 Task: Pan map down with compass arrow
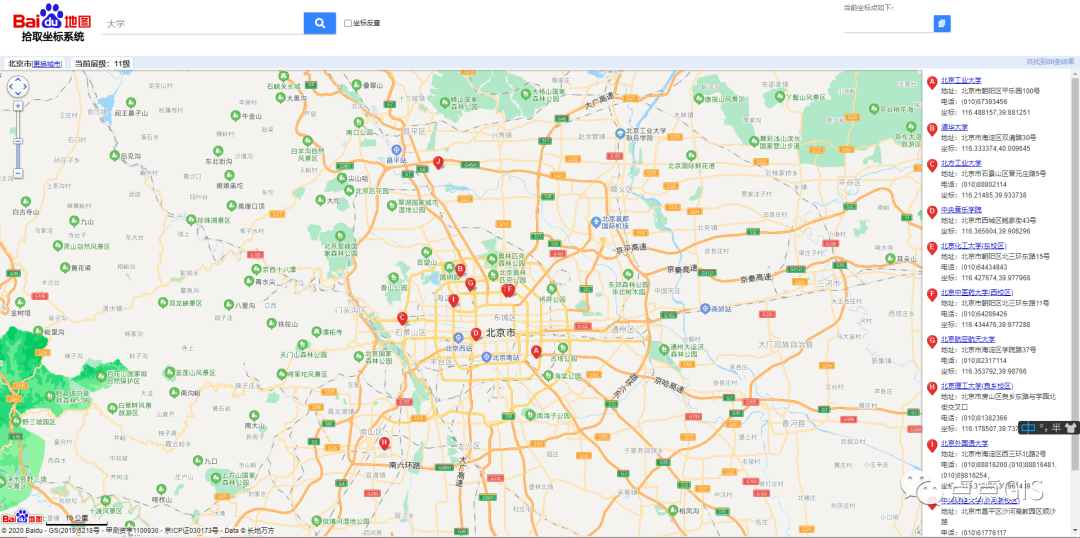[18, 94]
